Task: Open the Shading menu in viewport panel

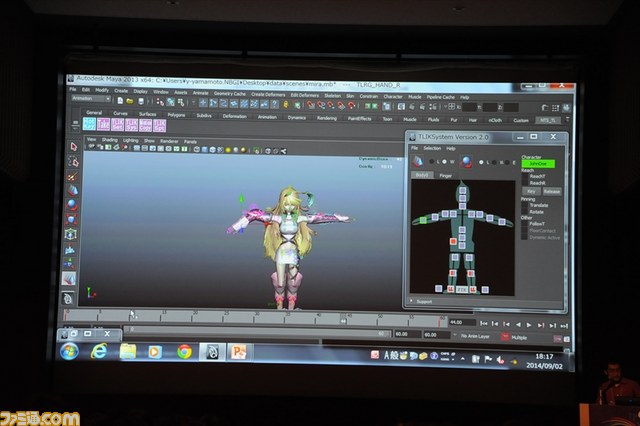Action: point(109,140)
